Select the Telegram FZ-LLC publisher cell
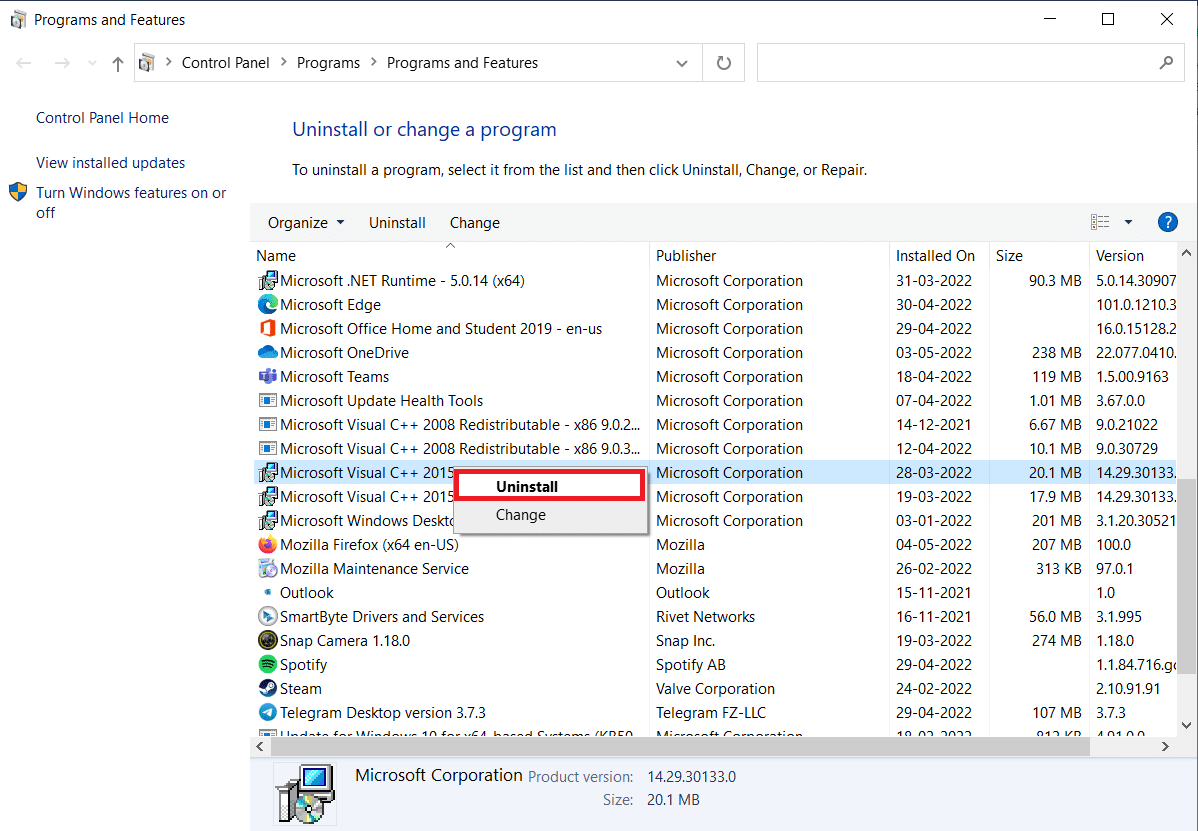1198x831 pixels. (711, 713)
